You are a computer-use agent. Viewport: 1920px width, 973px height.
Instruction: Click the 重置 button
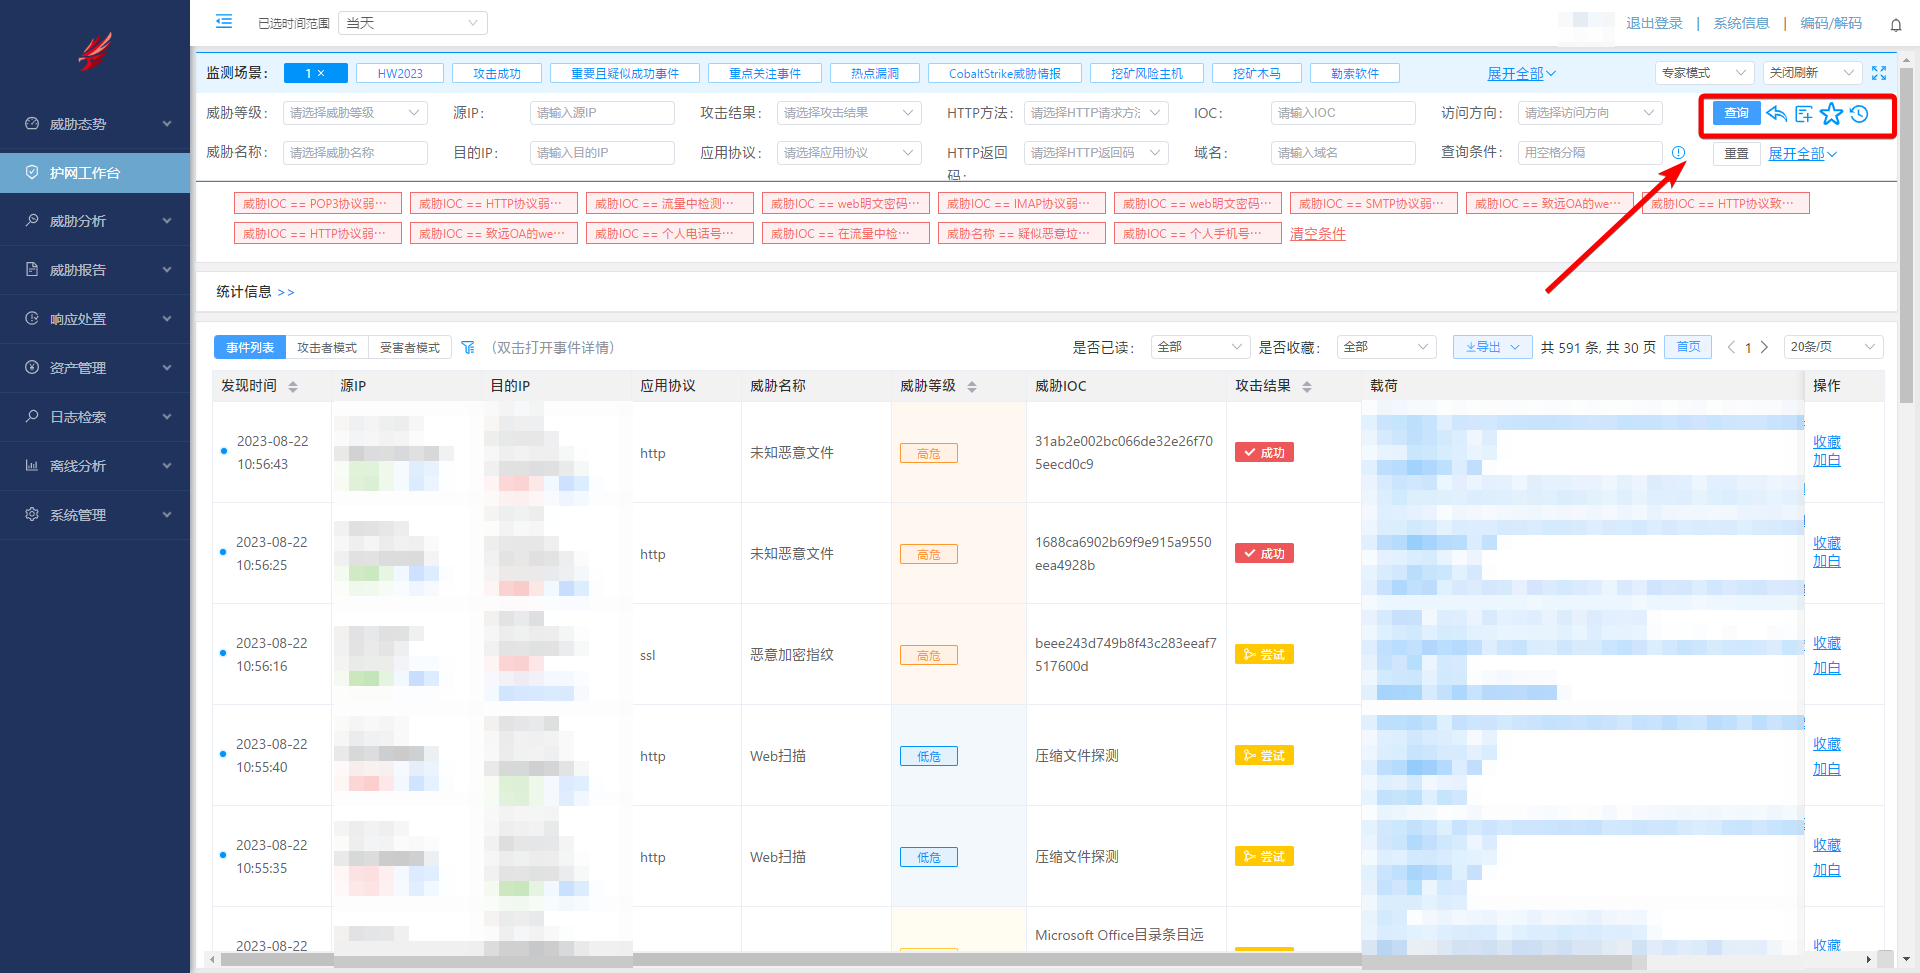pyautogui.click(x=1737, y=153)
